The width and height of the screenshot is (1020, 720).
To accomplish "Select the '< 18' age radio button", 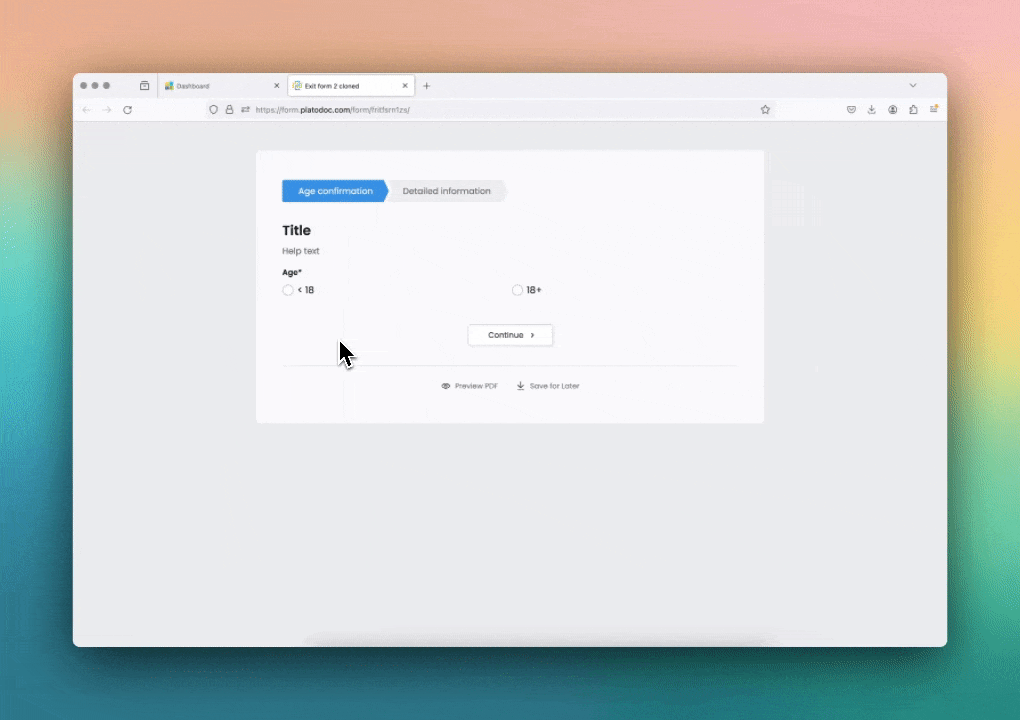I will (288, 290).
